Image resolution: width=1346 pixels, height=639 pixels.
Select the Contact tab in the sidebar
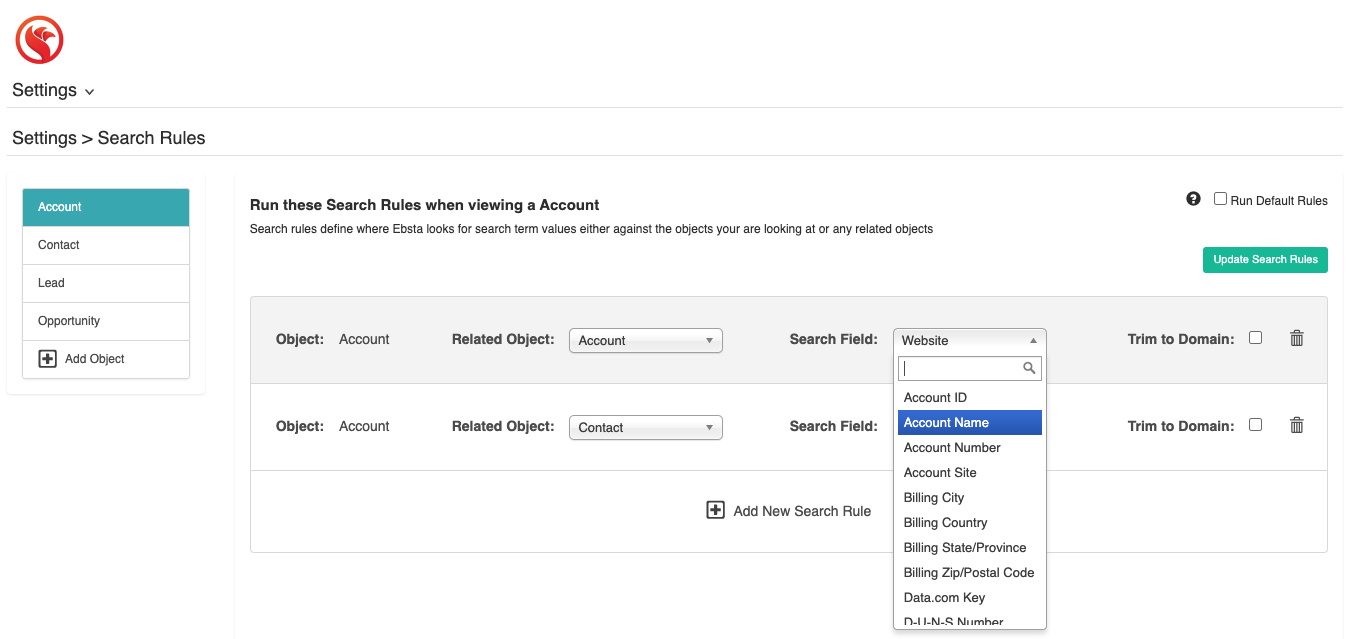point(106,245)
